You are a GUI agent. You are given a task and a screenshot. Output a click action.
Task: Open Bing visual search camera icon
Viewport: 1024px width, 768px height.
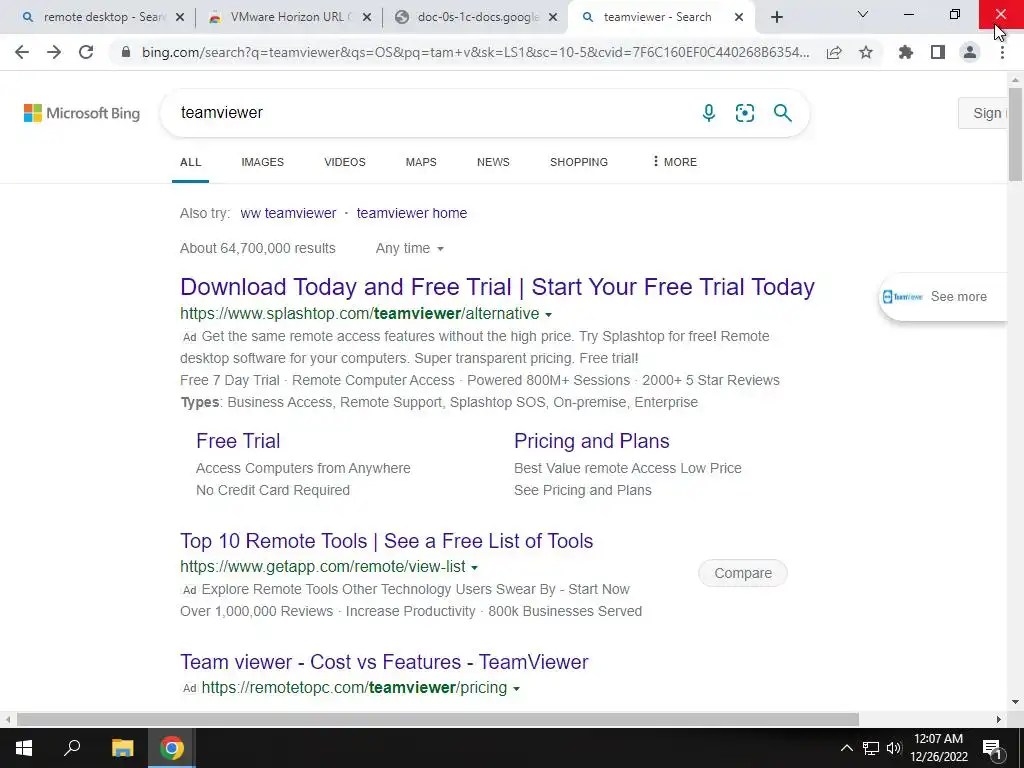744,113
